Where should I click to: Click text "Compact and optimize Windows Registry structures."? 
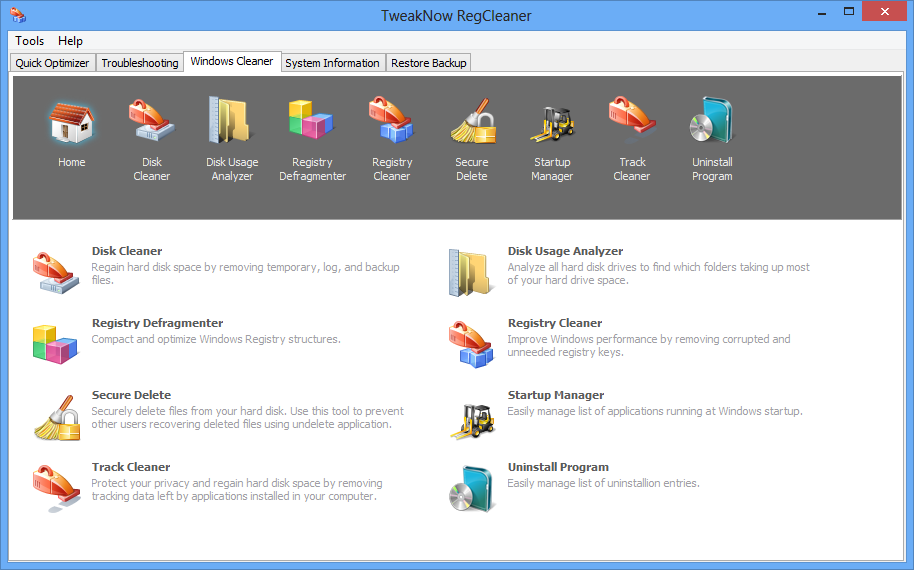[x=216, y=339]
